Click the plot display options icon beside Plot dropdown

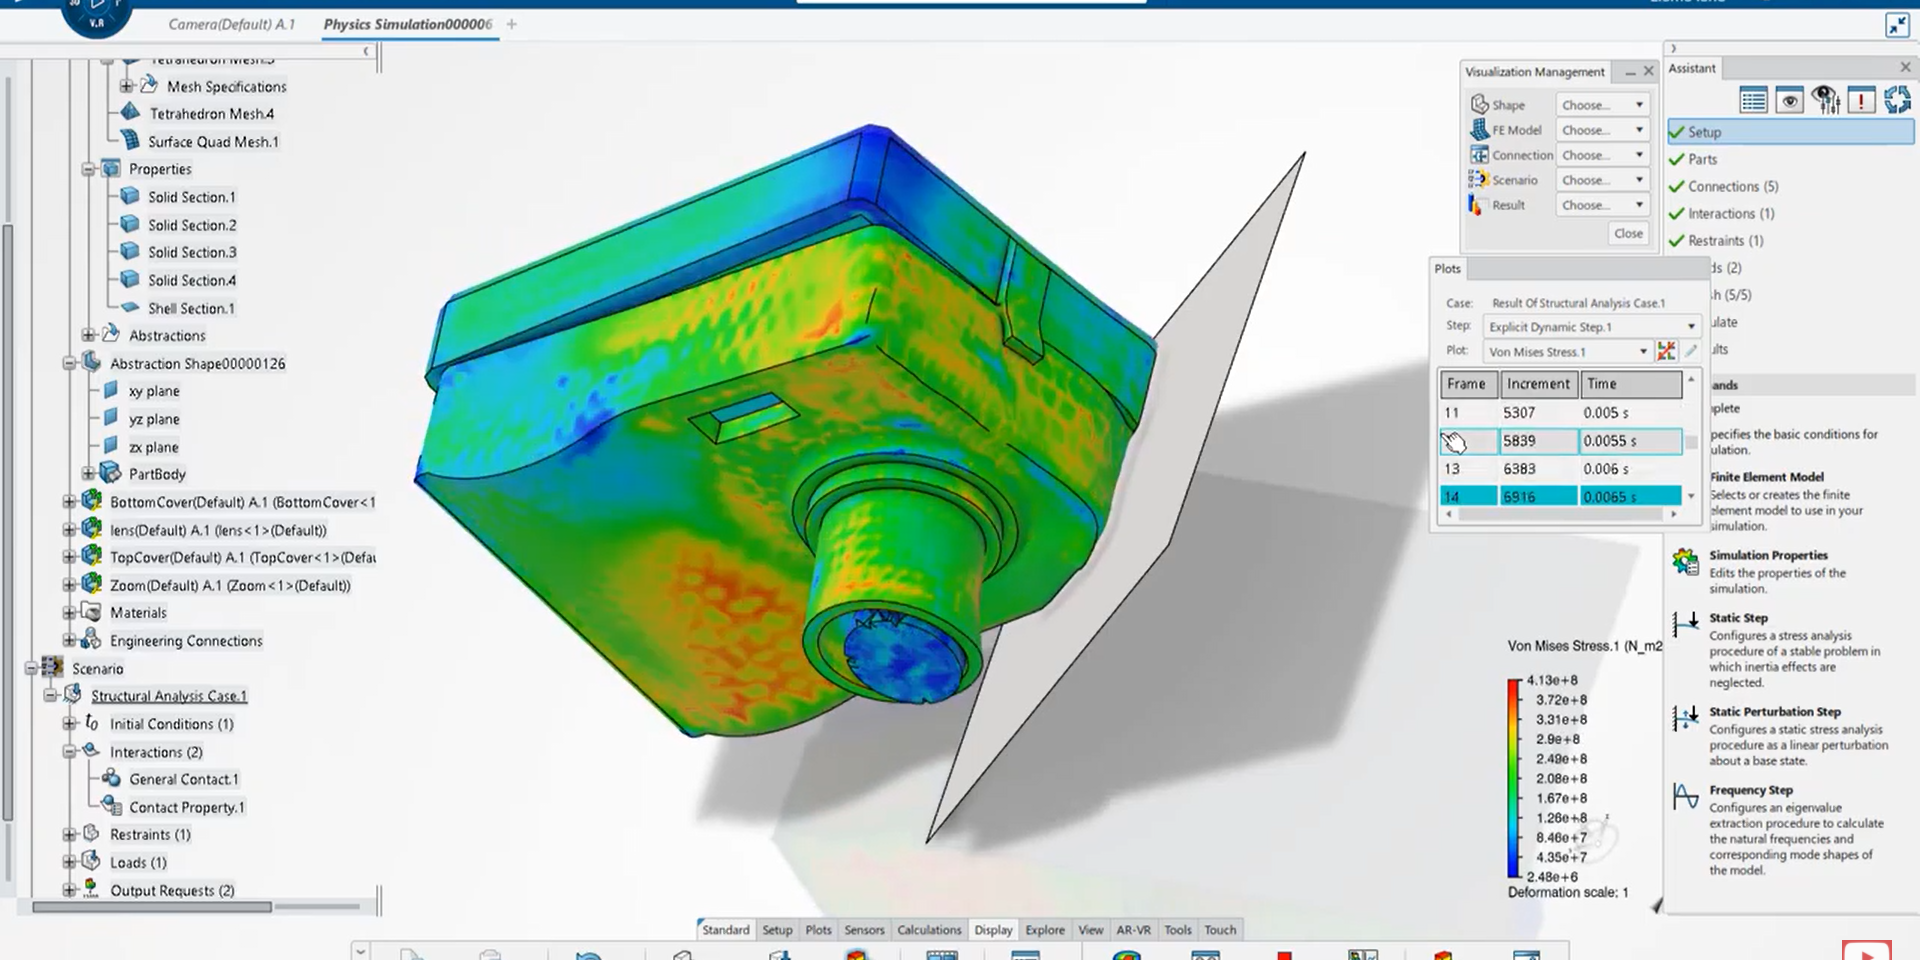[1666, 351]
